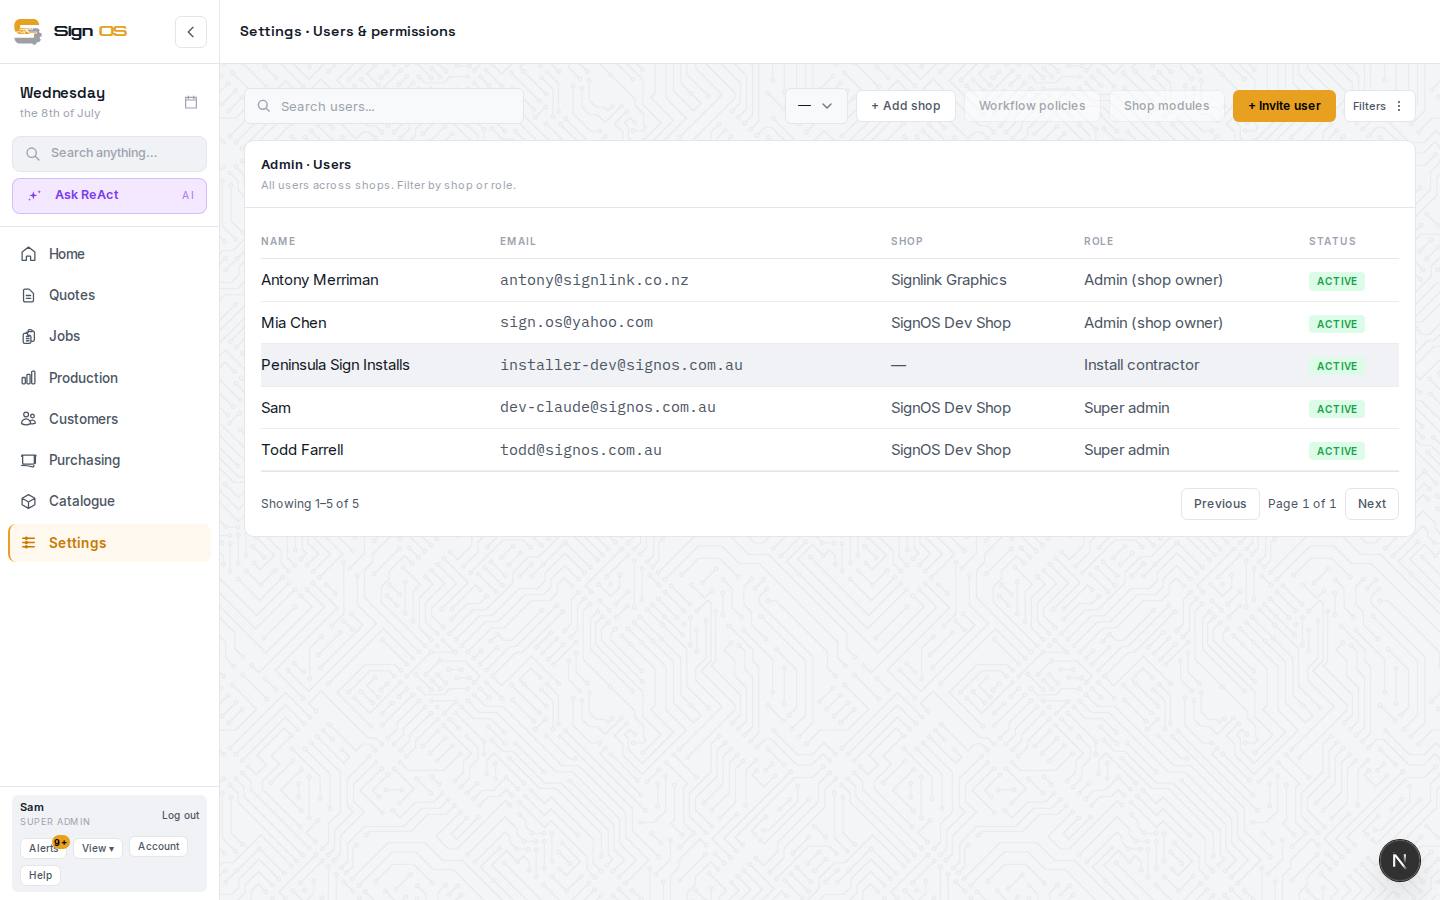
Task: Open the shop filter dropdown
Action: click(816, 106)
